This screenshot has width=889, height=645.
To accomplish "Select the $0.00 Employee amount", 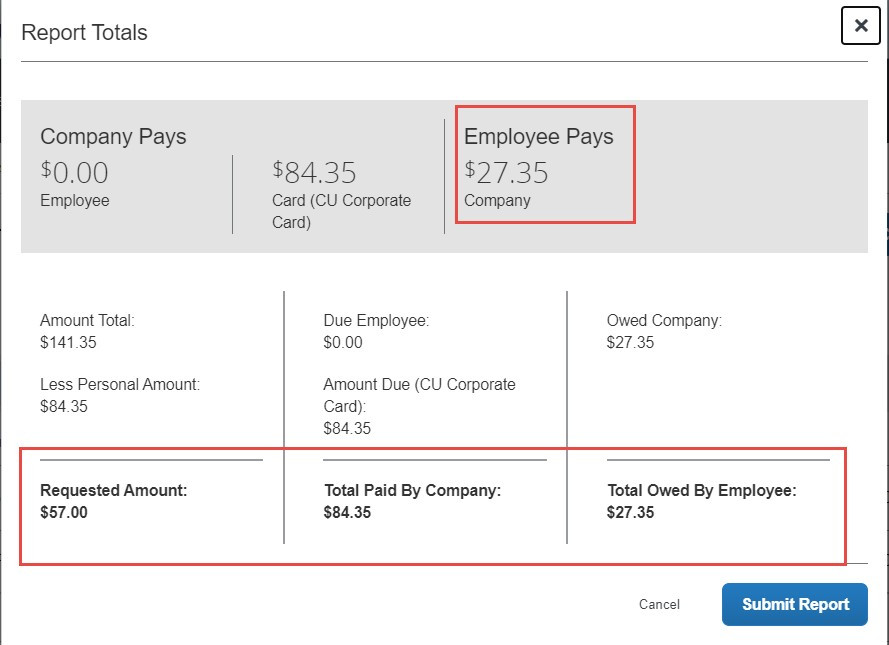I will click(x=73, y=172).
